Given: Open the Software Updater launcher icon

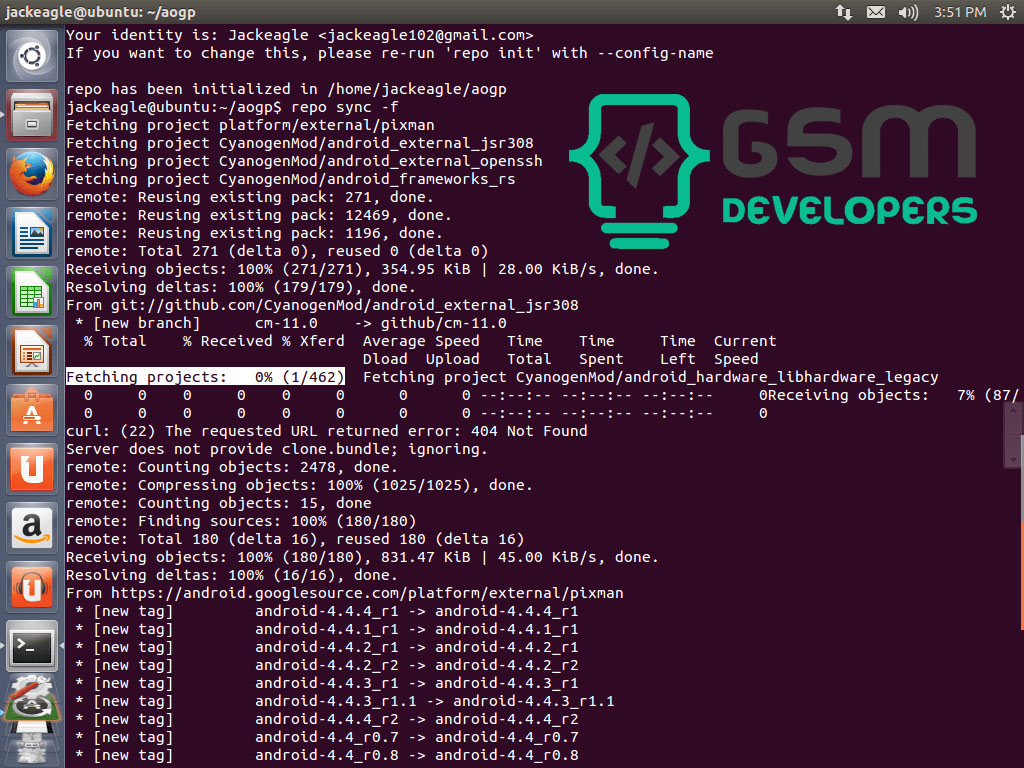Looking at the screenshot, I should [x=30, y=700].
